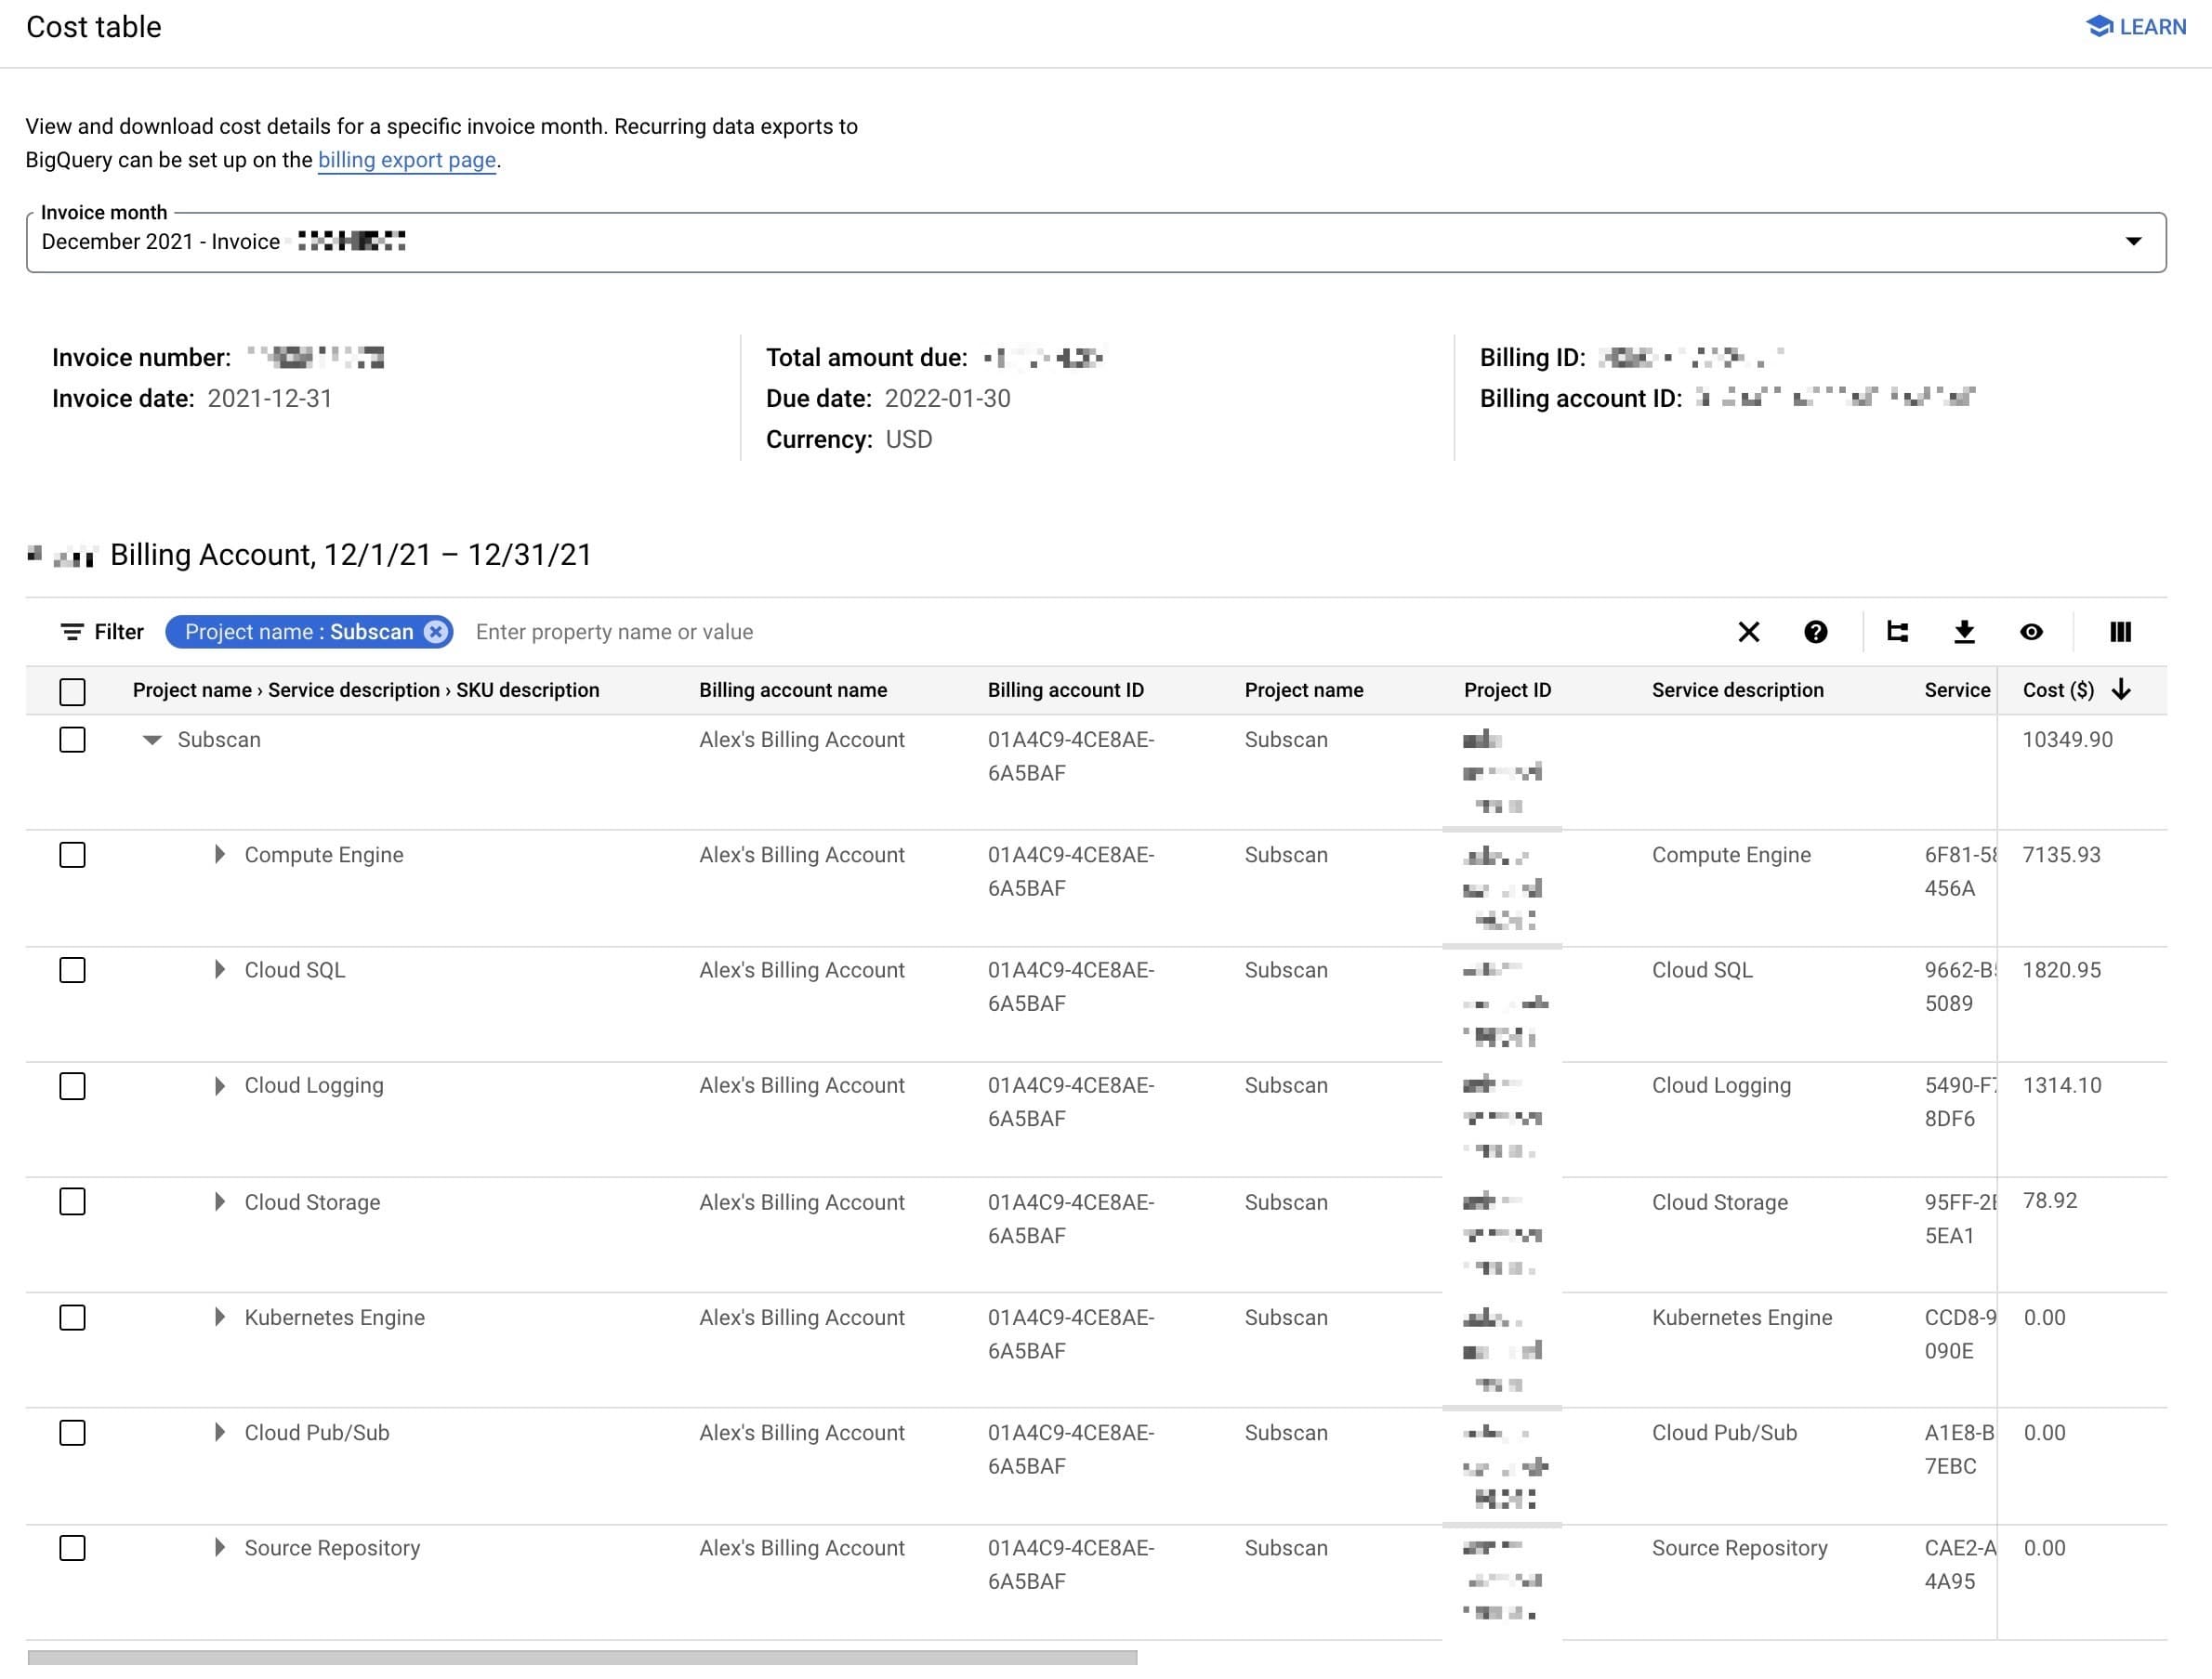The image size is (2212, 1679).
Task: Open column display options icon
Action: point(2121,633)
